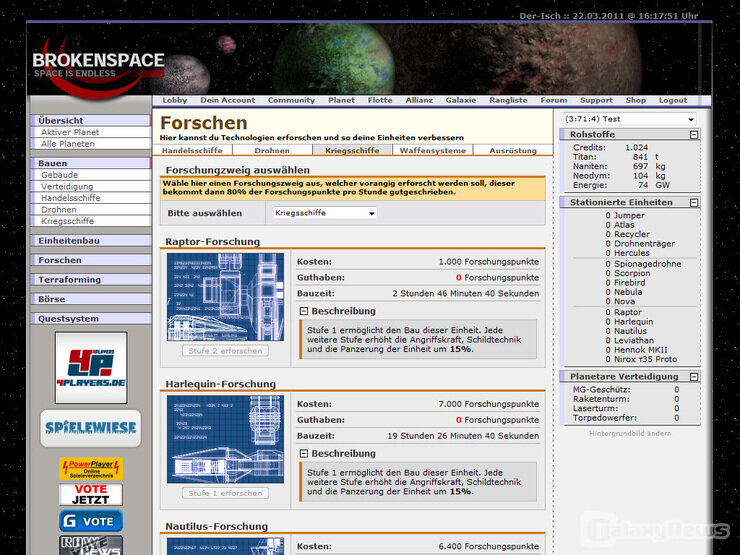
Task: Open the Support menu item
Action: pyautogui.click(x=596, y=100)
